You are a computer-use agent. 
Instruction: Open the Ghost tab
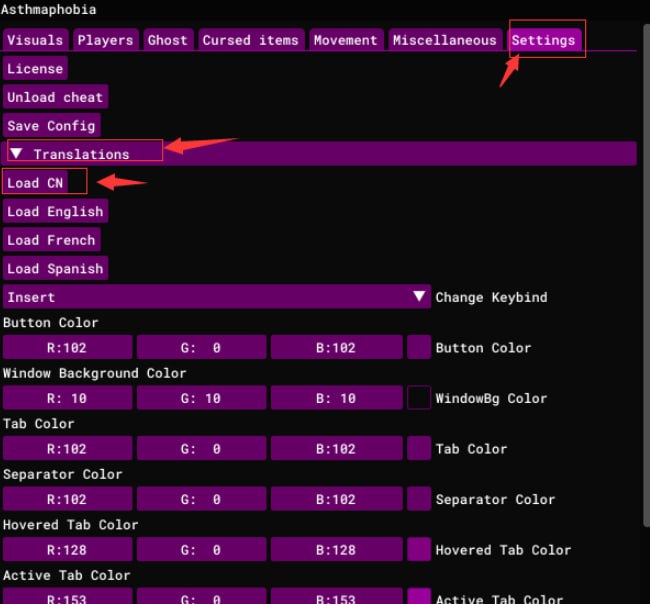(167, 40)
